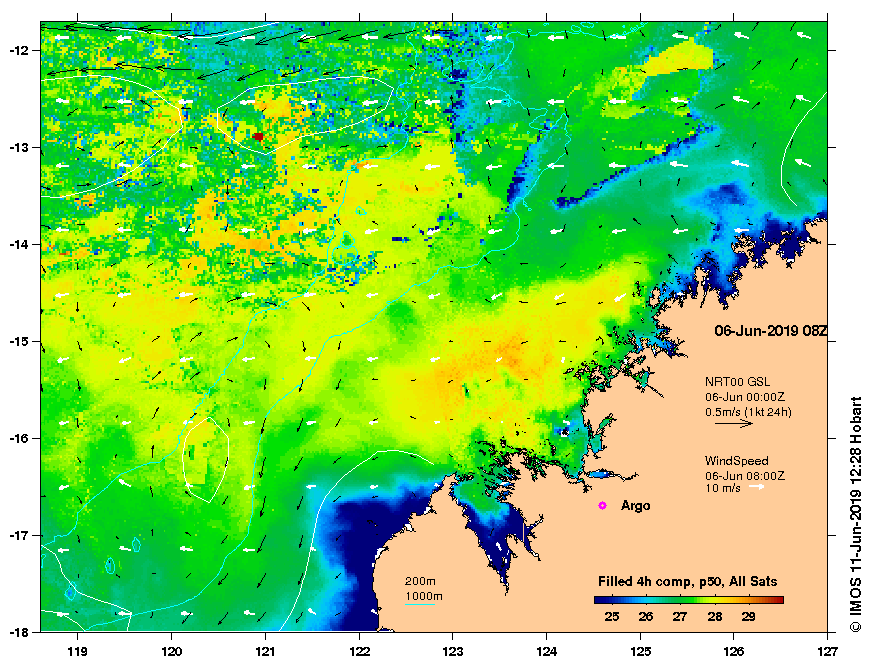871x666 pixels.
Task: Click the 06-Jun 00:00Z timestamp
Action: coord(745,397)
